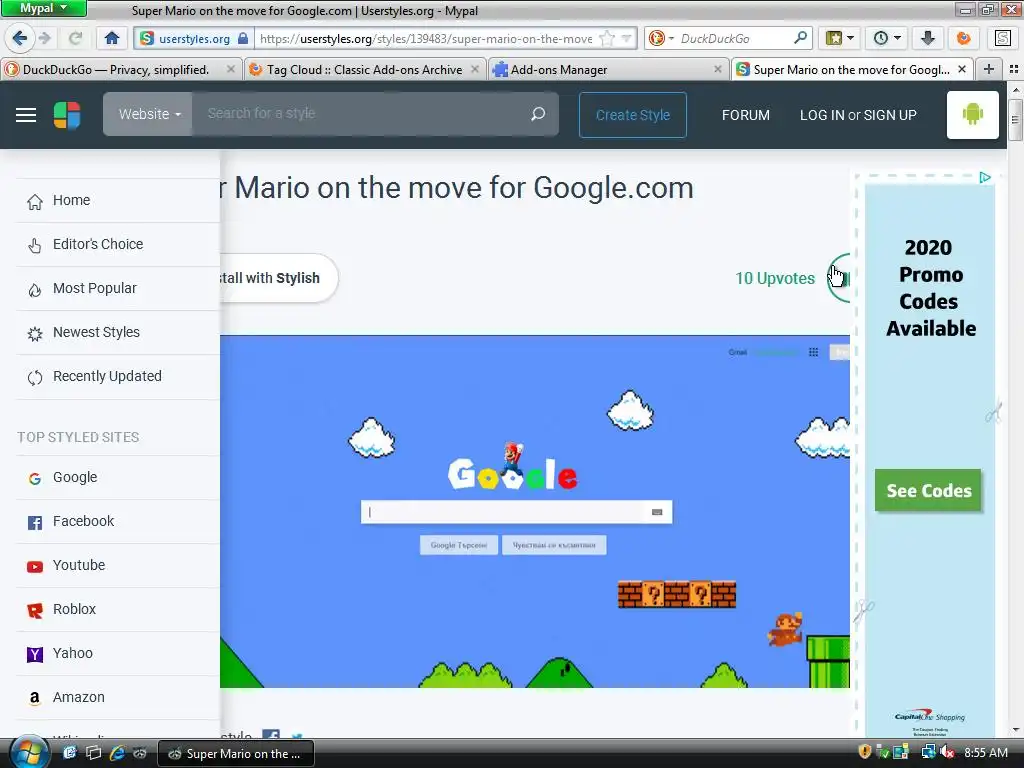Open the URL history dropdown arrow
Image resolution: width=1024 pixels, height=768 pixels.
coord(626,39)
